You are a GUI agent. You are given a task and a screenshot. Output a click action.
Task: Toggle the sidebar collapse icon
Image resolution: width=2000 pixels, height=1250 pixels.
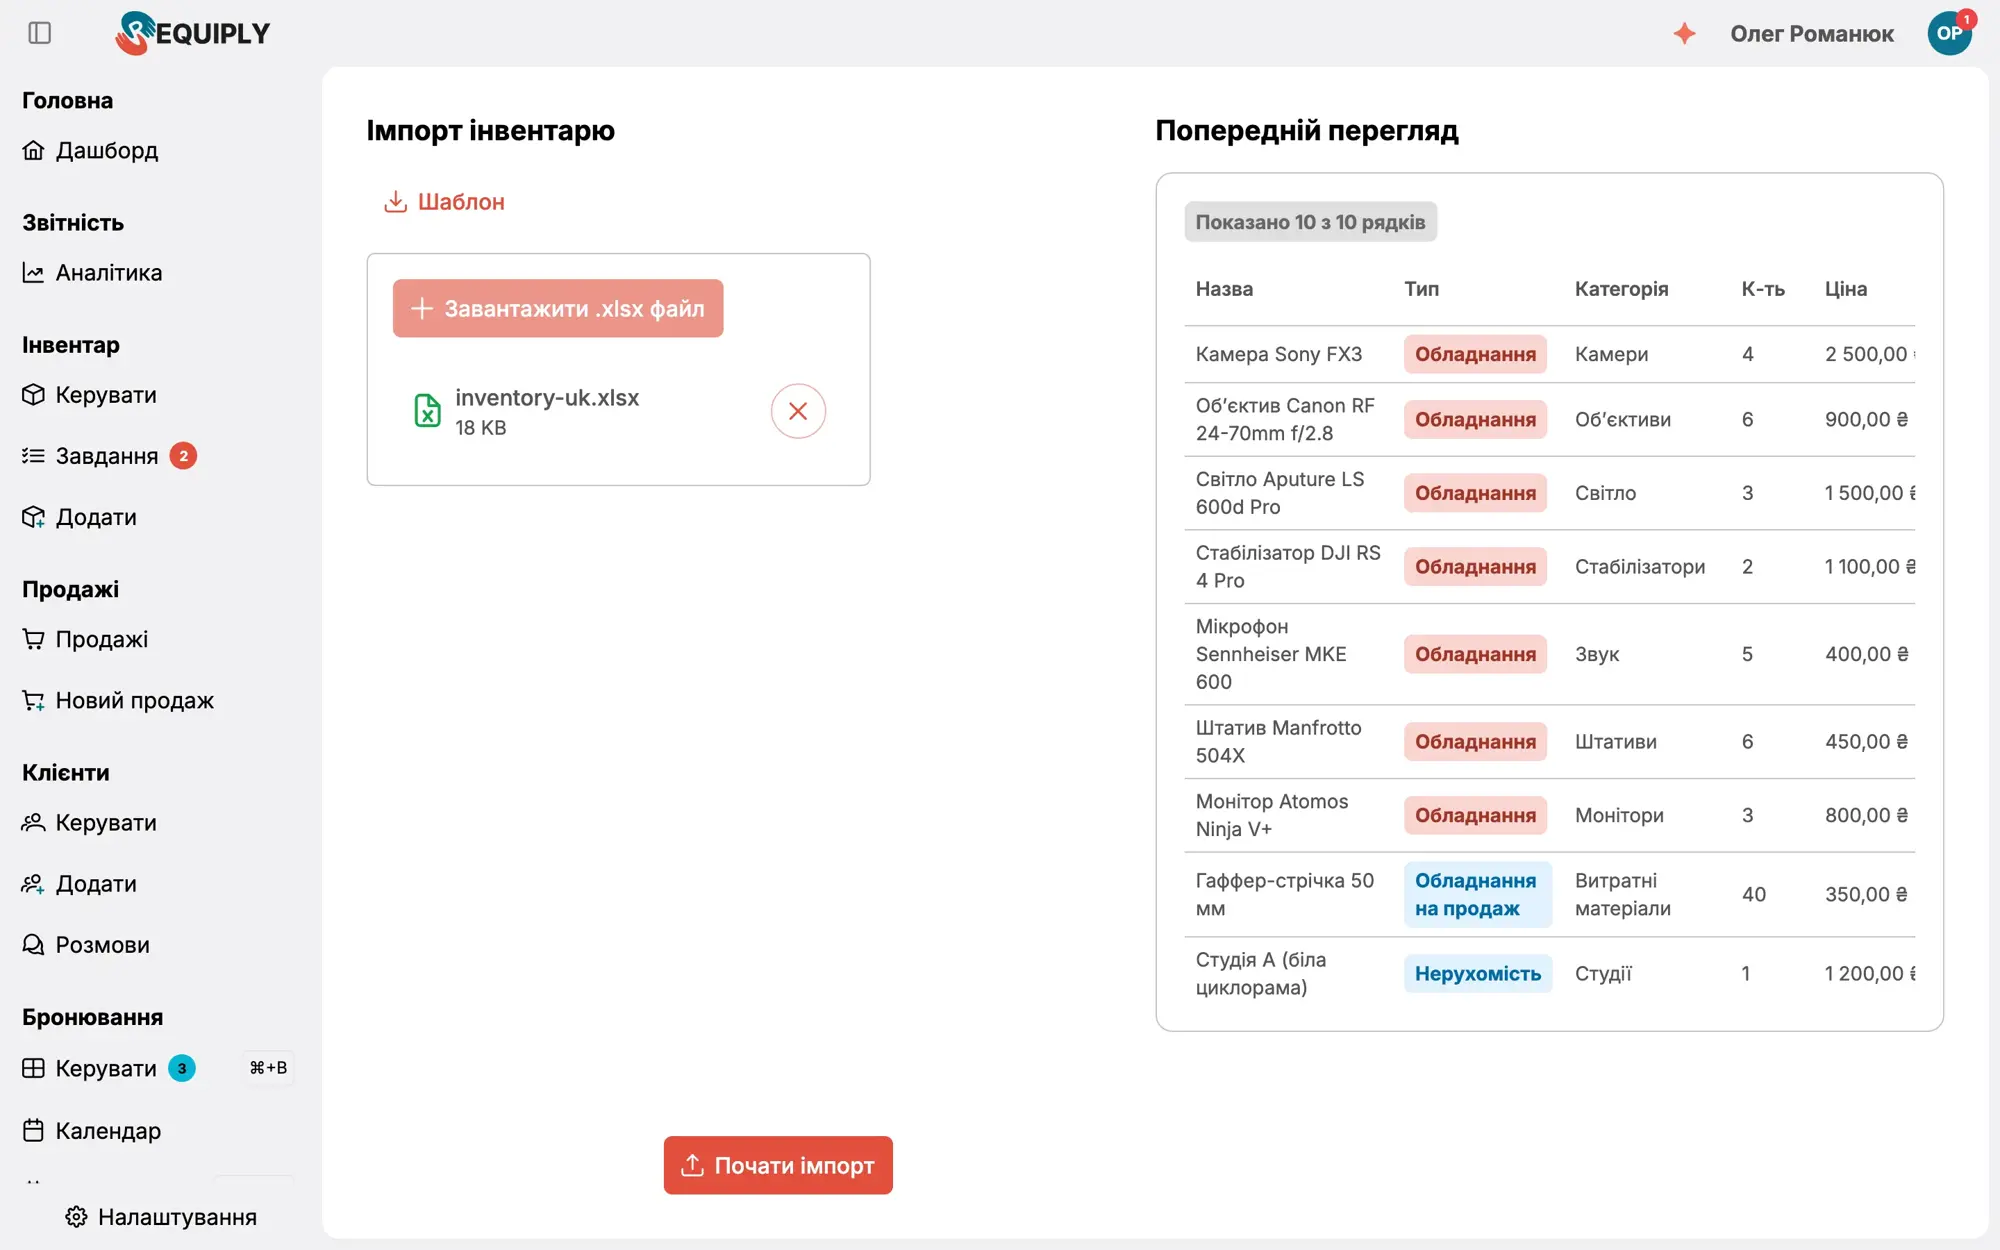click(40, 33)
